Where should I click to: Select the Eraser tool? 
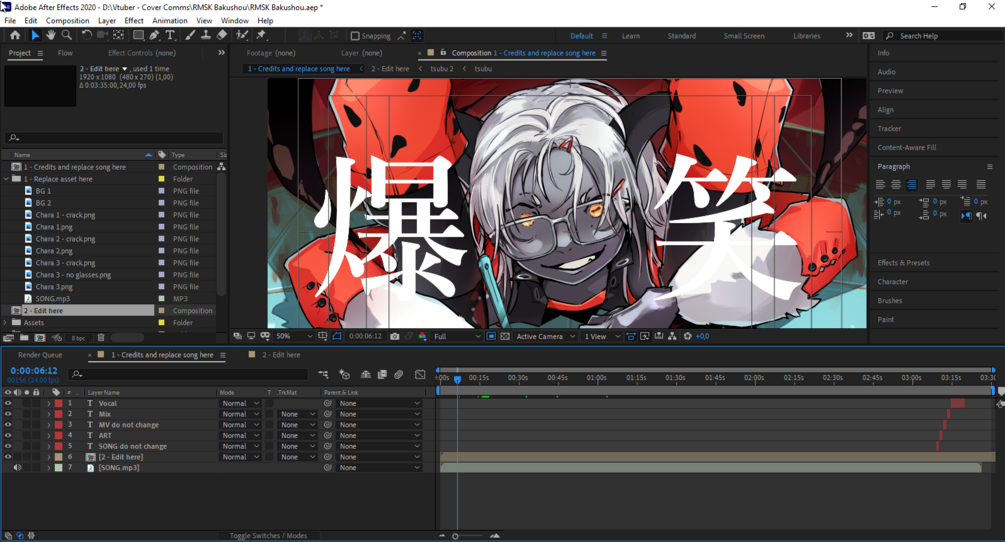click(222, 35)
